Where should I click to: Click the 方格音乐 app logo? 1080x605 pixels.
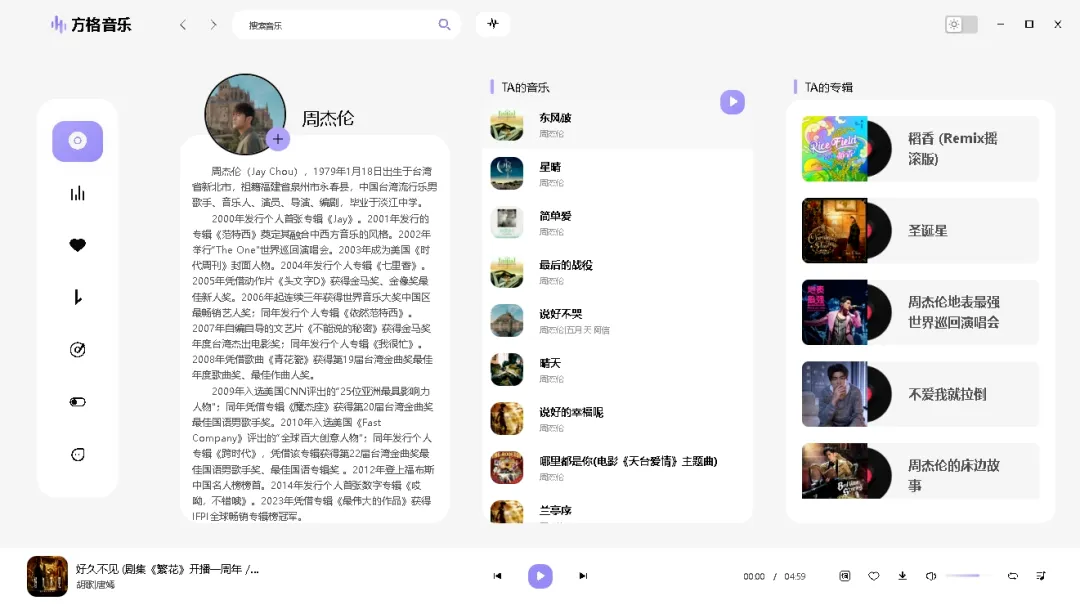tap(90, 25)
